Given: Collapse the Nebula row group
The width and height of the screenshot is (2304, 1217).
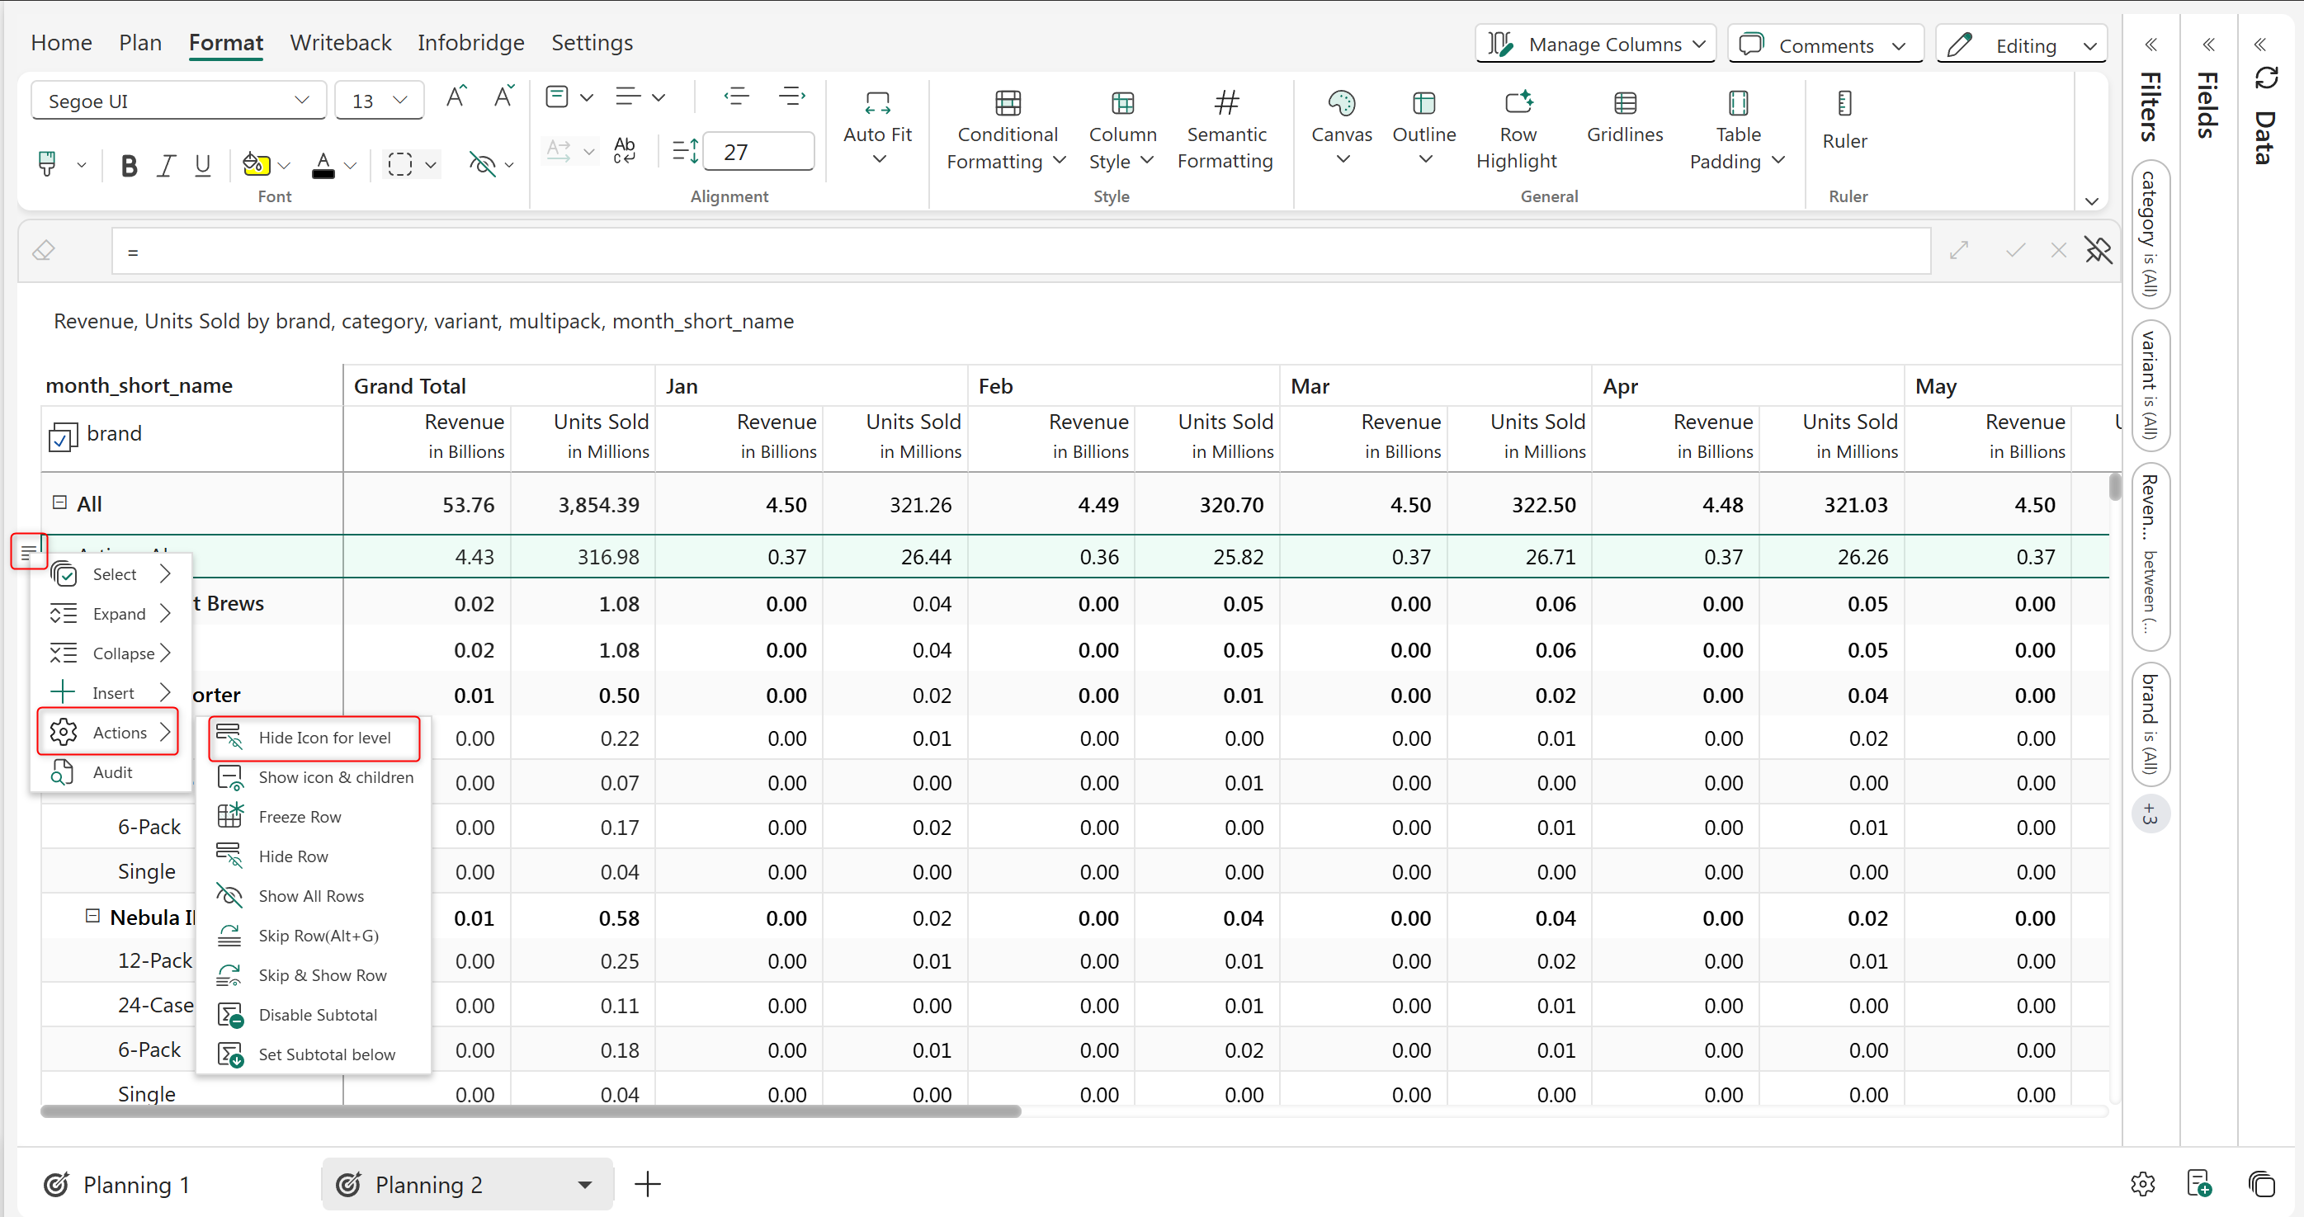Looking at the screenshot, I should click(93, 916).
